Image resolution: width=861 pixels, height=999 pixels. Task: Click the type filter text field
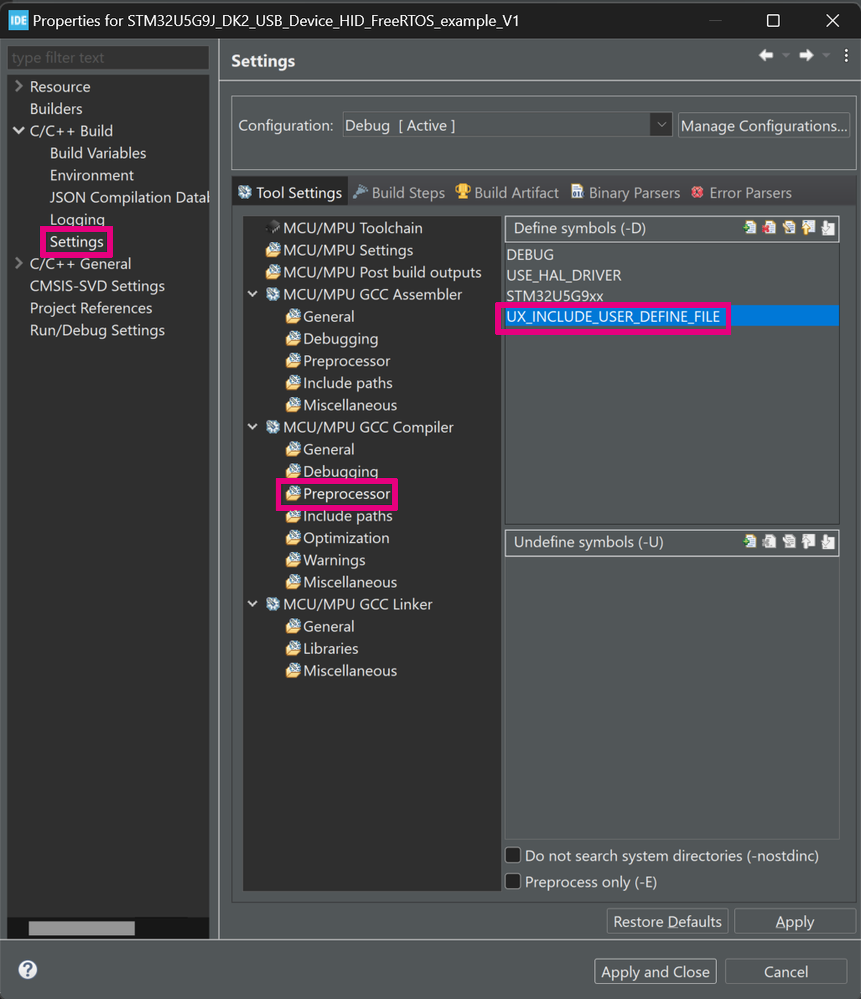pyautogui.click(x=108, y=57)
